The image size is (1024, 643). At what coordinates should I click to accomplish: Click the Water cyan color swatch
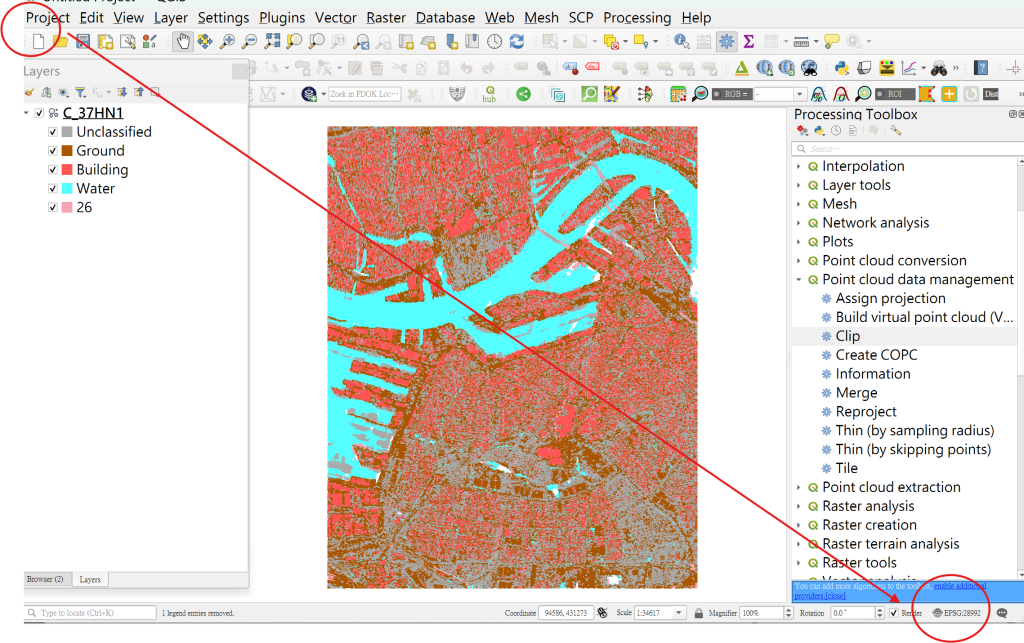[x=67, y=189]
